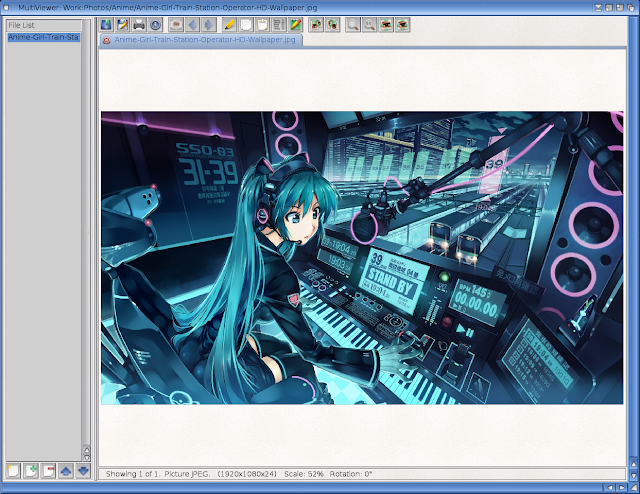Click the 'Rotation: 0°' status text
The width and height of the screenshot is (640, 494).
point(351,474)
